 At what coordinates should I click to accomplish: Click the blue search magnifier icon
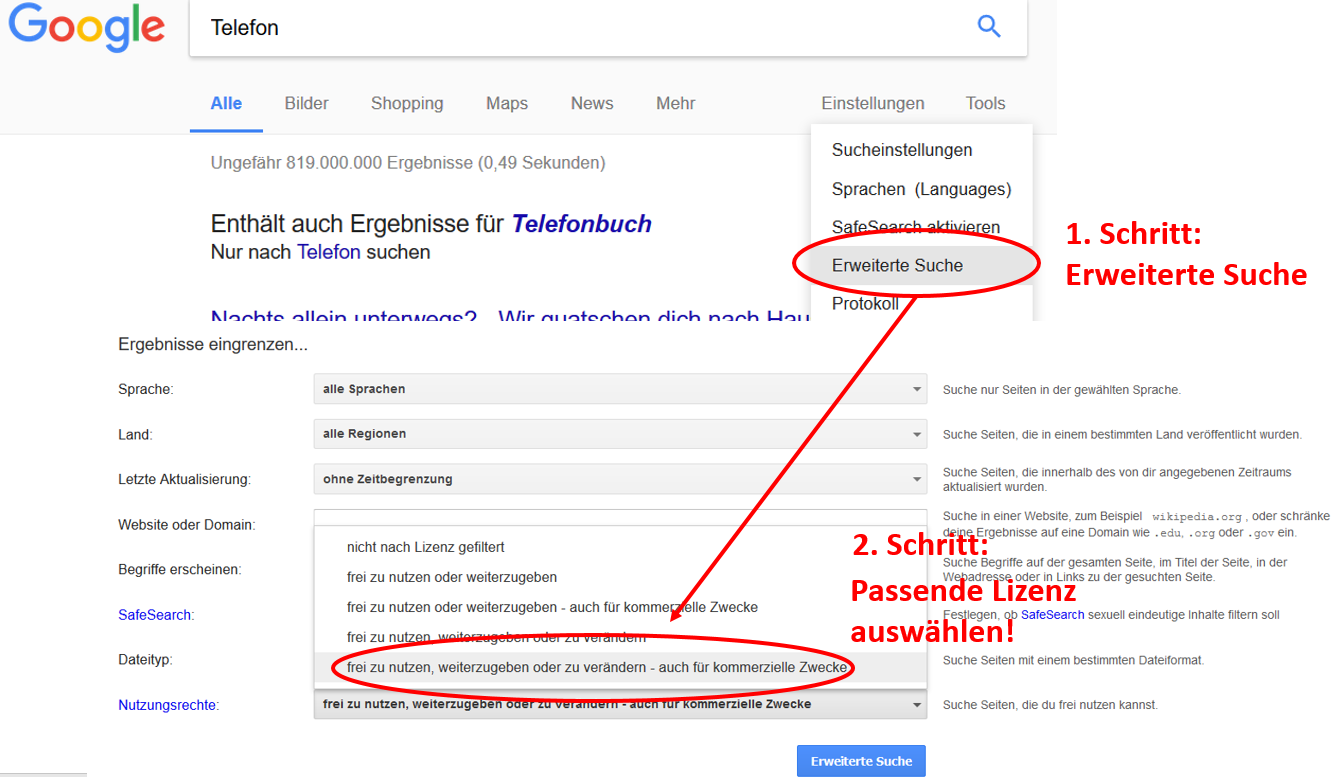pyautogui.click(x=989, y=27)
